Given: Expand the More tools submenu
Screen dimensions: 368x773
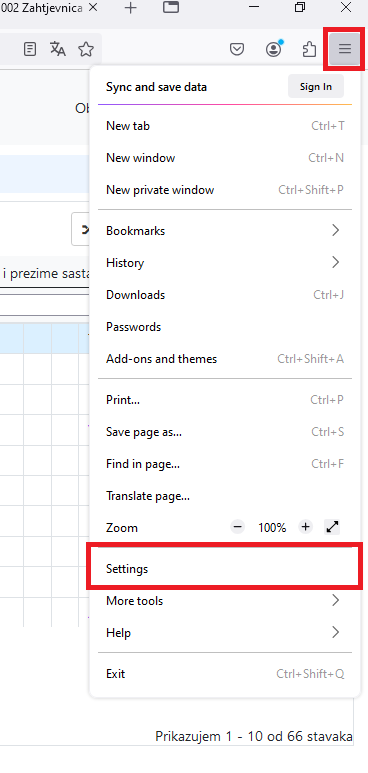Looking at the screenshot, I should [x=225, y=600].
